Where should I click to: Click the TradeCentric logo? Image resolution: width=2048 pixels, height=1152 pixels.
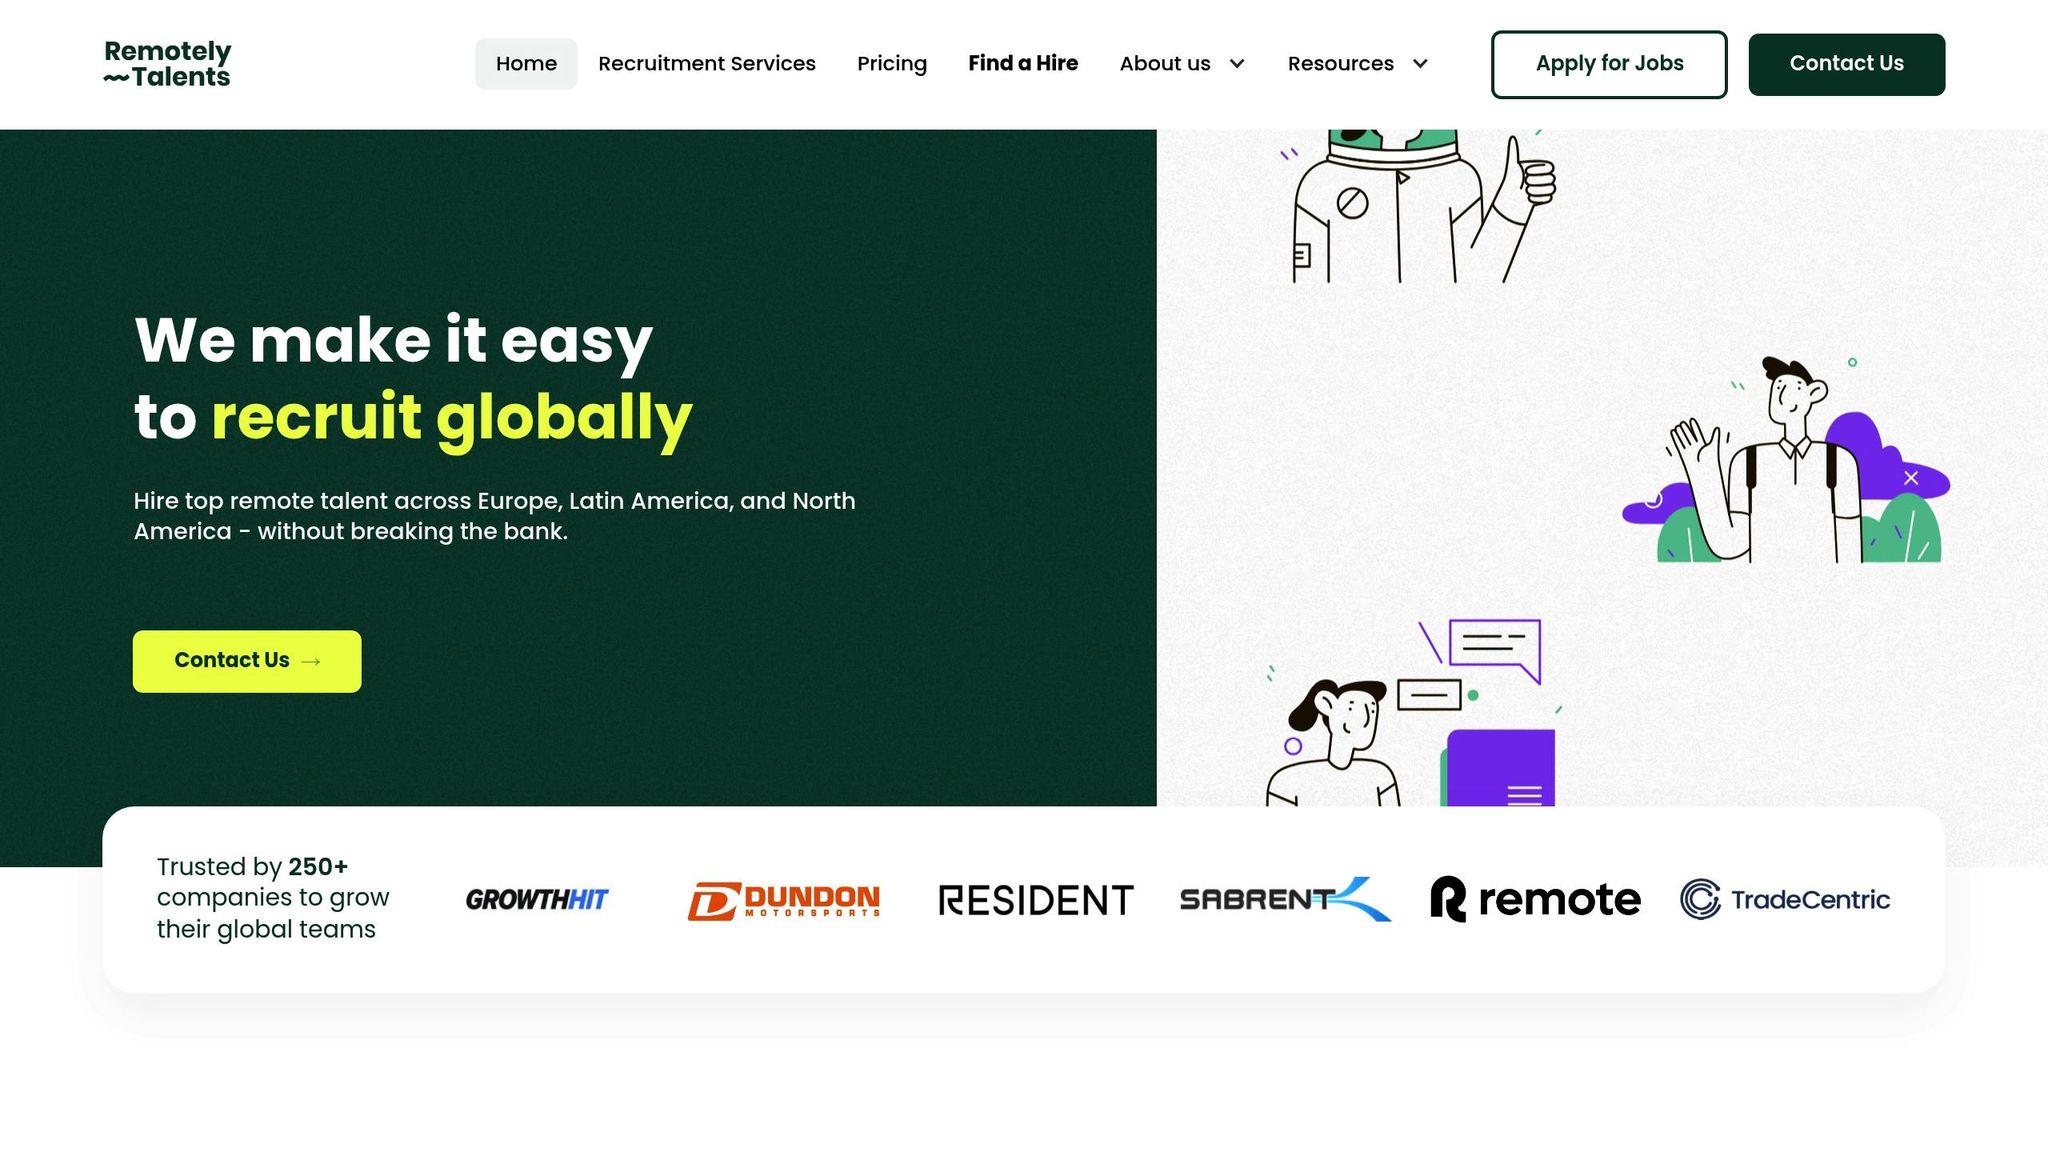(x=1782, y=899)
